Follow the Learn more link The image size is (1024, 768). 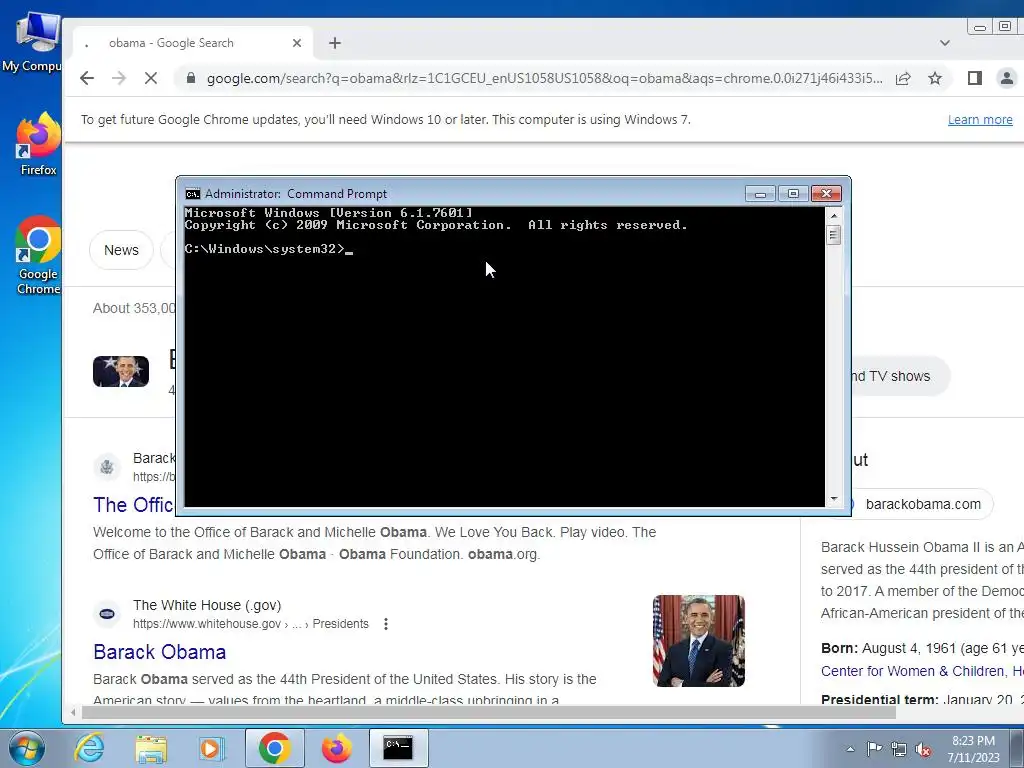click(980, 120)
